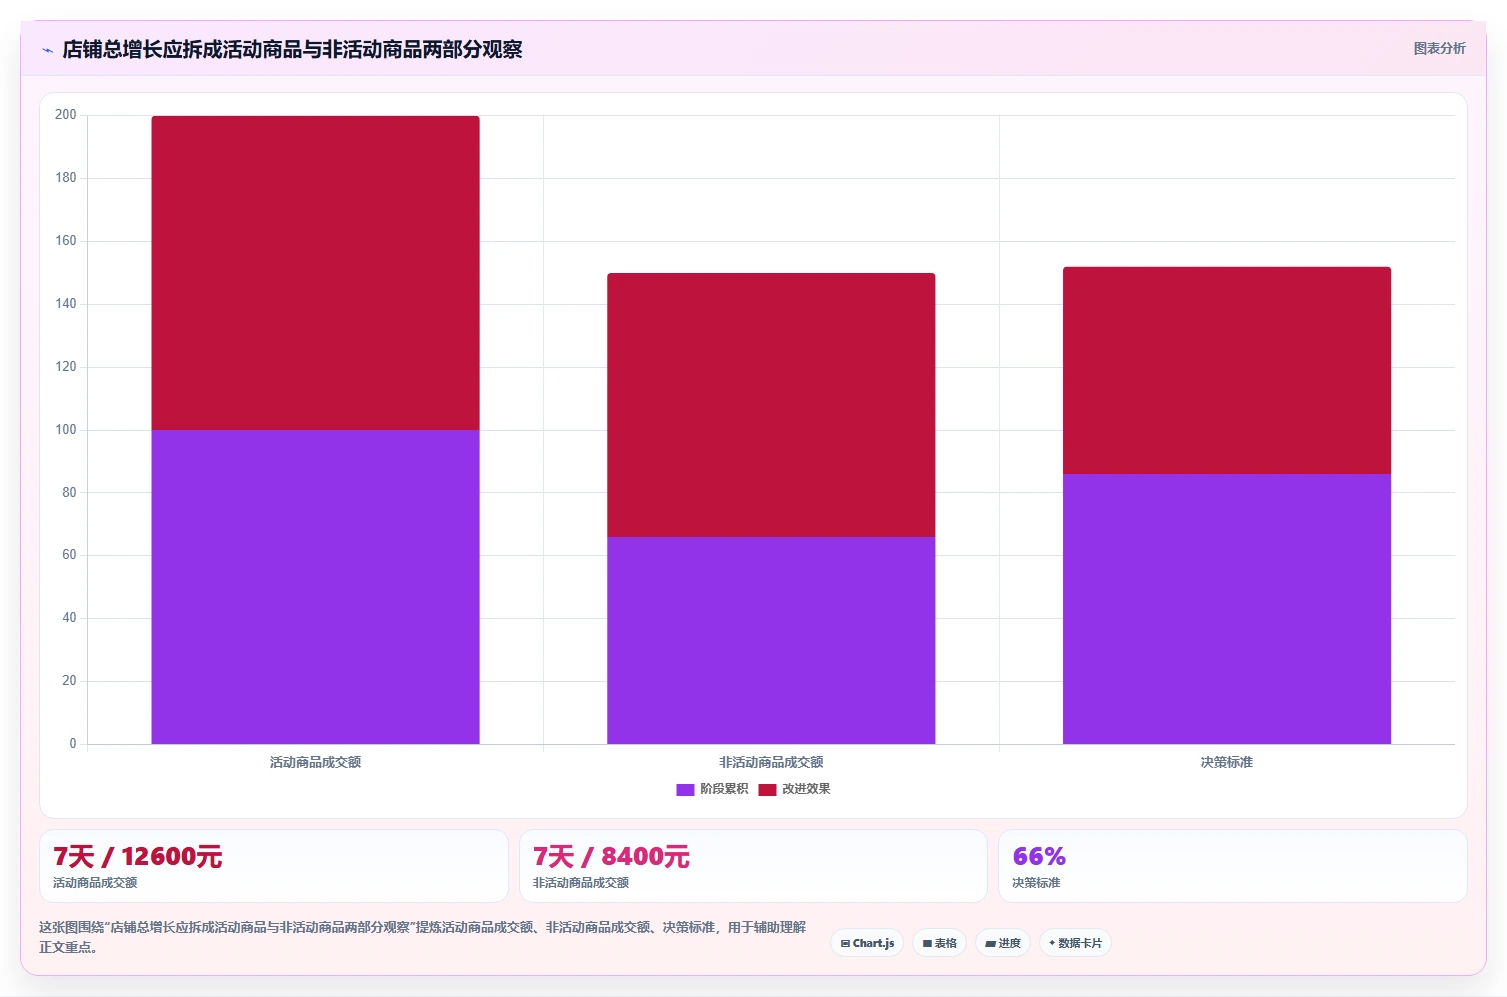Click the 7天 / 8400元 stat value
The image size is (1507, 997).
[x=611, y=856]
